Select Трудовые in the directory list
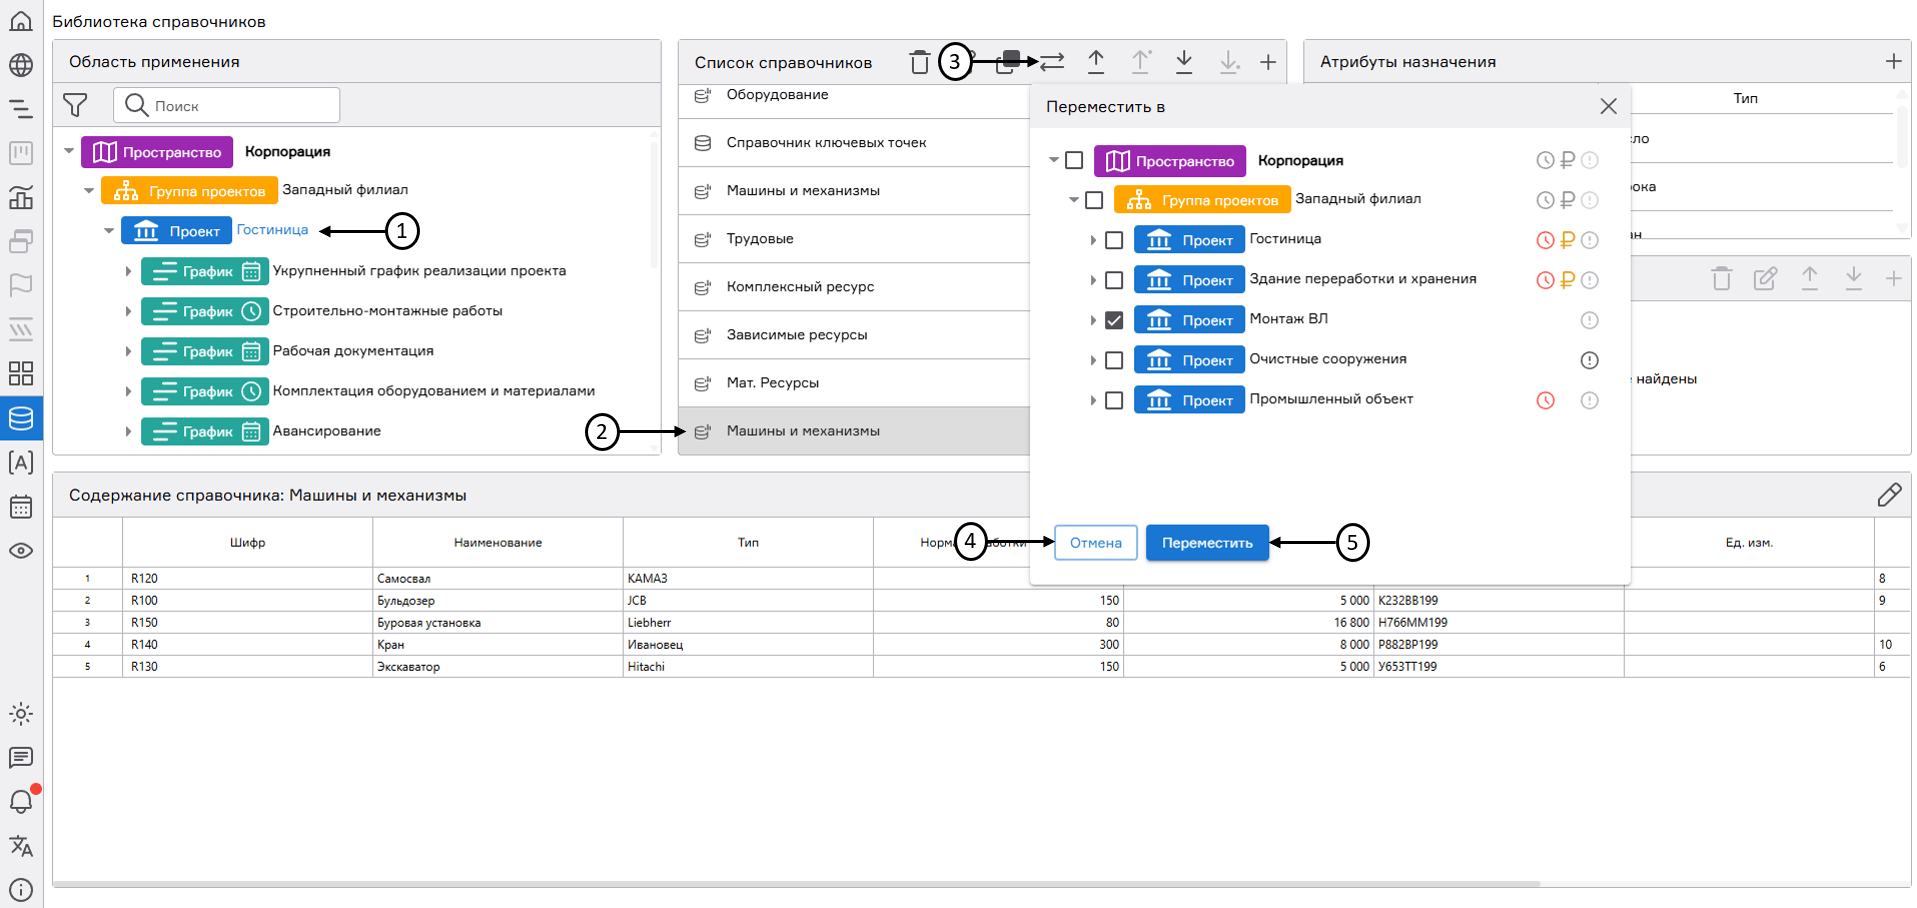This screenshot has height=908, width=1917. tap(760, 239)
